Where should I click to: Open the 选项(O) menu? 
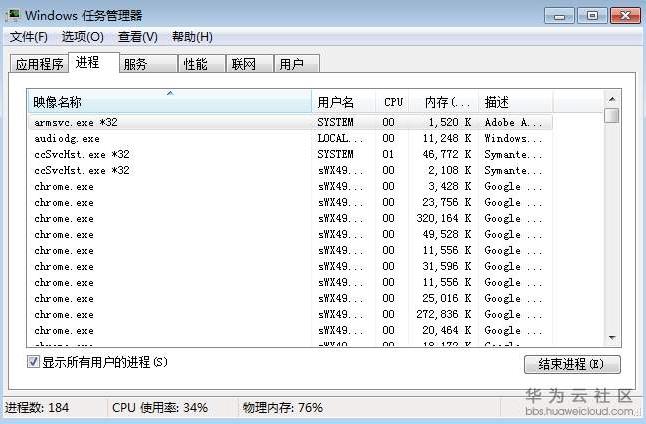tap(82, 37)
